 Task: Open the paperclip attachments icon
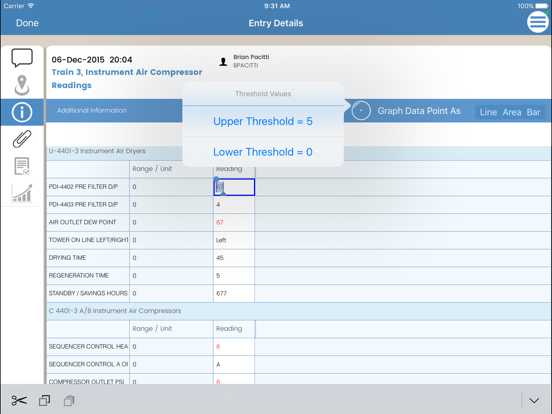pos(22,139)
